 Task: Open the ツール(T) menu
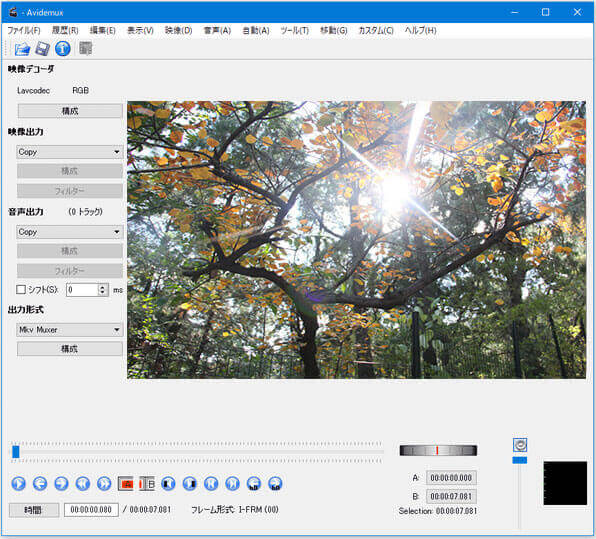[295, 30]
